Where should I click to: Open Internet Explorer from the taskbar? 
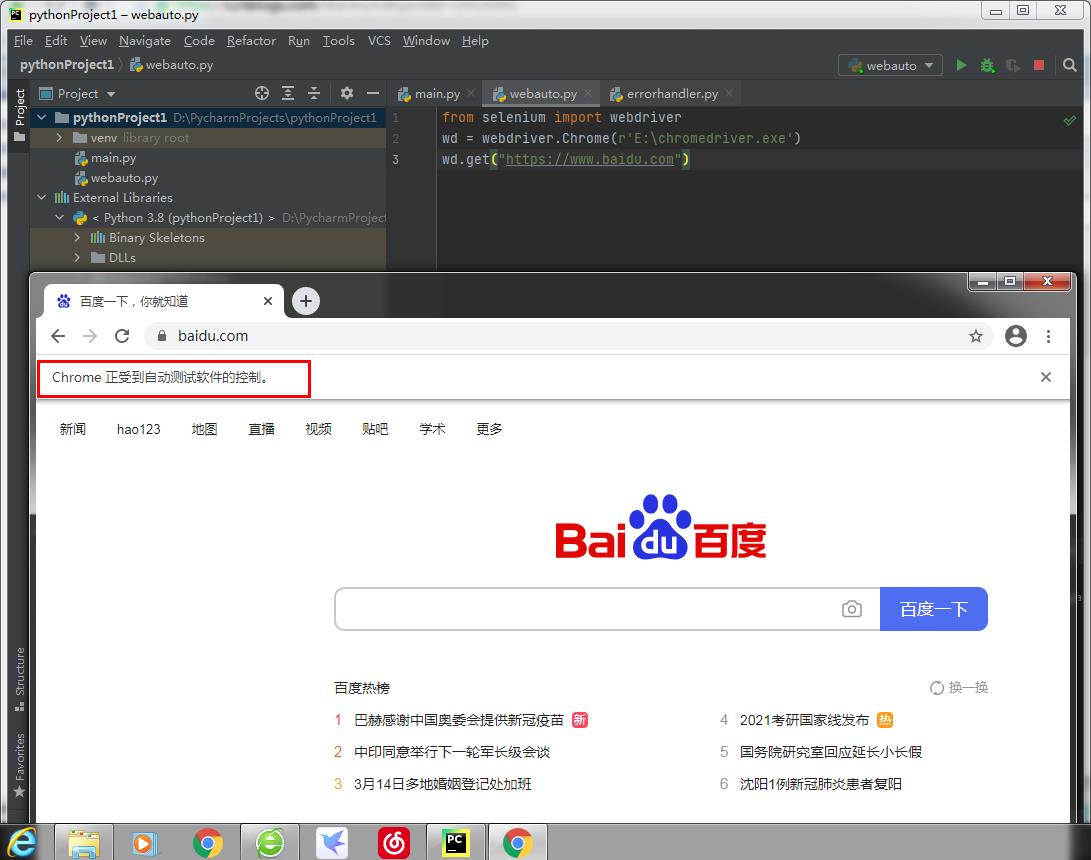[x=22, y=843]
